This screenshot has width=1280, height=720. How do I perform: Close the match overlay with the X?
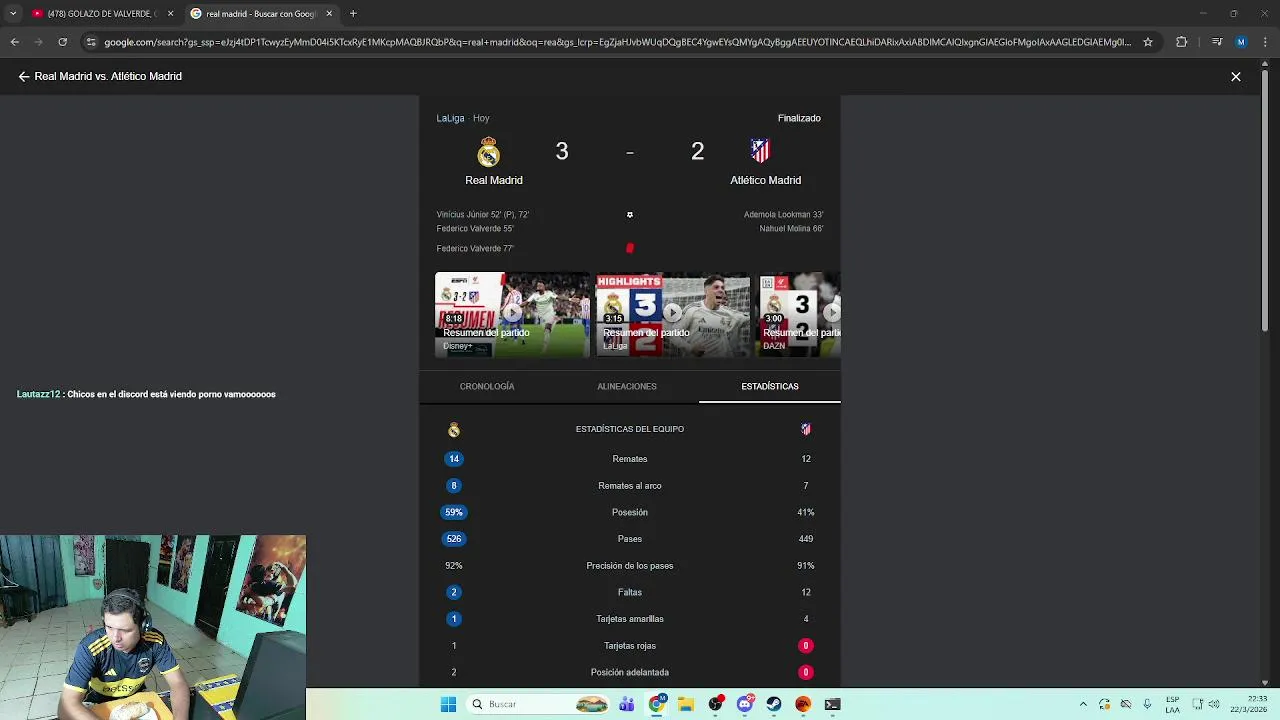pos(1236,76)
